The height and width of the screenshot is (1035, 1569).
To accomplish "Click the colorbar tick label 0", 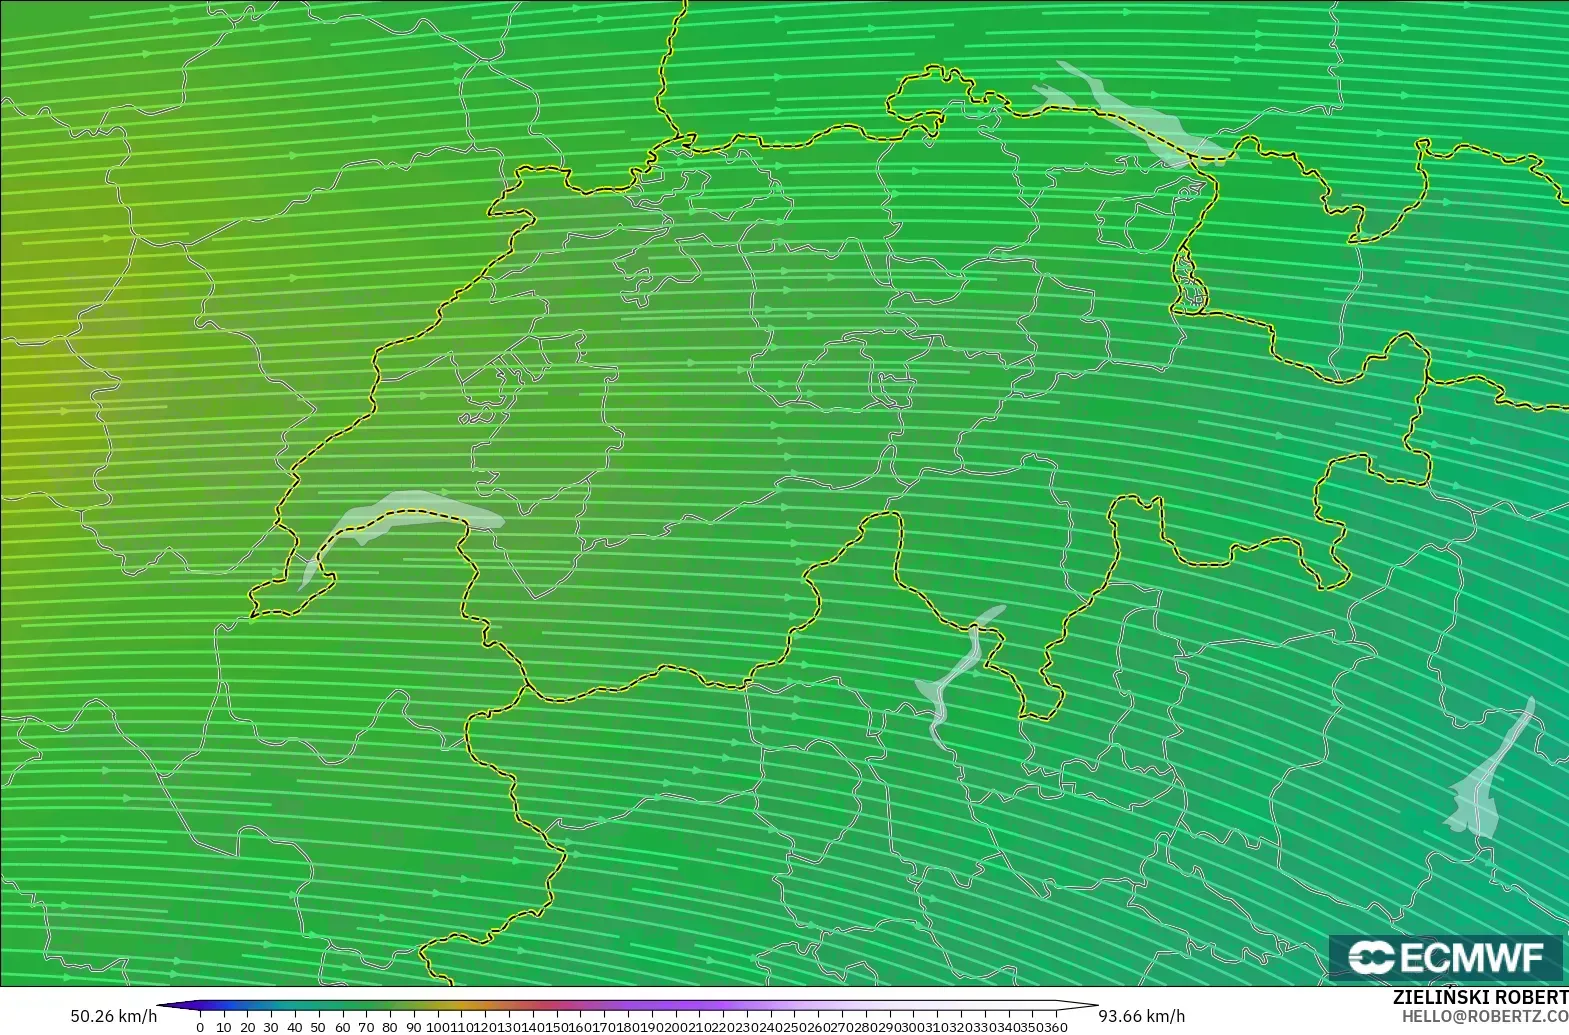I will pos(200,1027).
